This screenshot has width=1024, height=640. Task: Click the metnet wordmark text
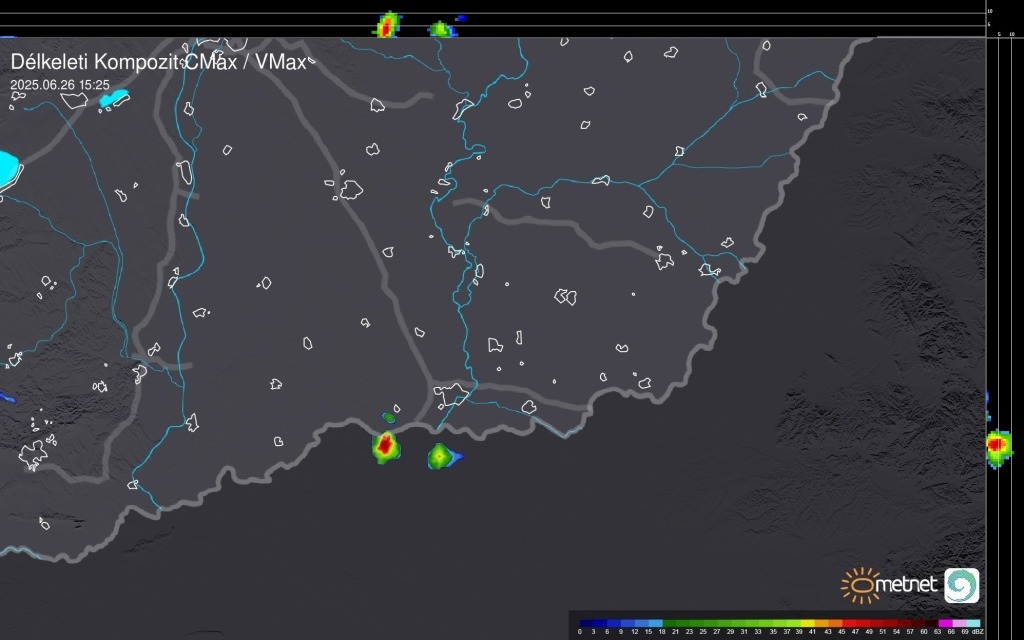[908, 585]
